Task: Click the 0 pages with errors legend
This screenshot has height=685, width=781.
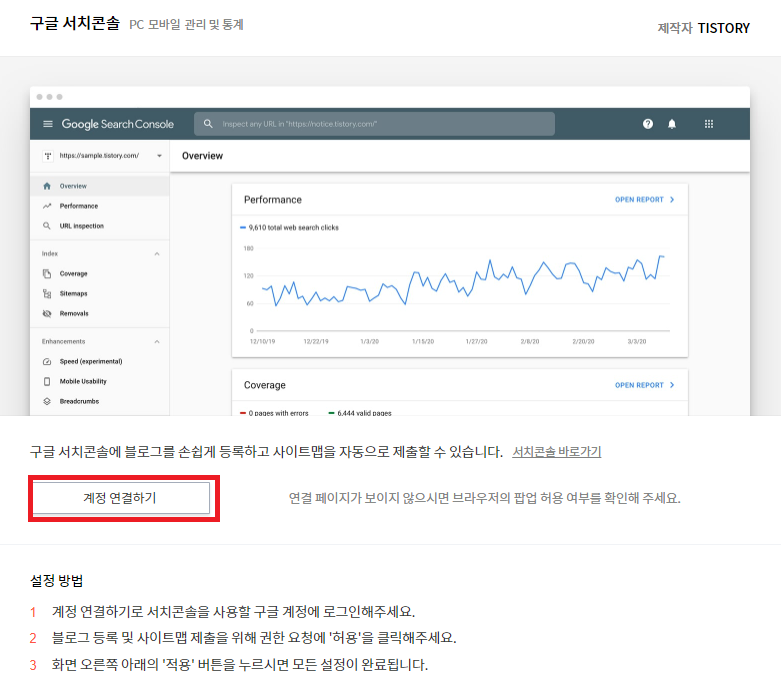Action: tap(274, 413)
